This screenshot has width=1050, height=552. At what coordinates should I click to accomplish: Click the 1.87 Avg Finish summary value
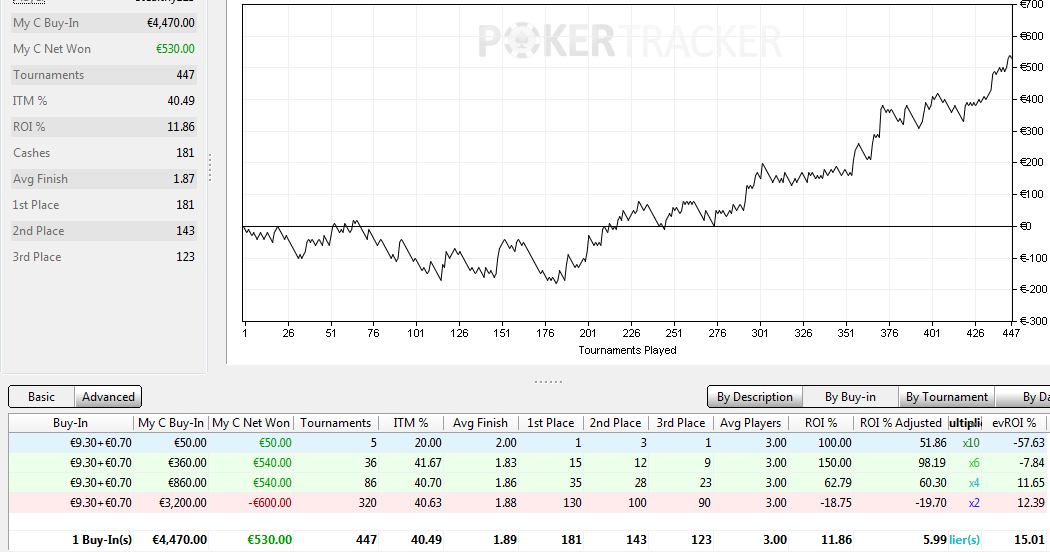click(x=183, y=179)
